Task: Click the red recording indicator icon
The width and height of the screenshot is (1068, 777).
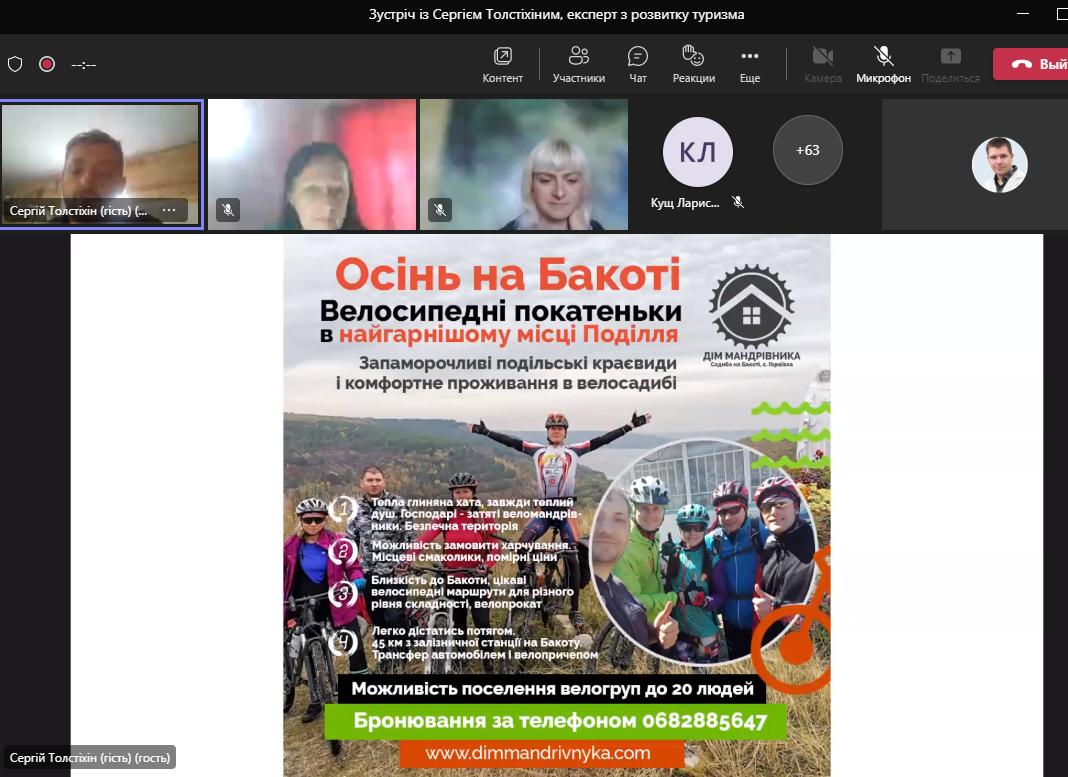Action: click(47, 64)
